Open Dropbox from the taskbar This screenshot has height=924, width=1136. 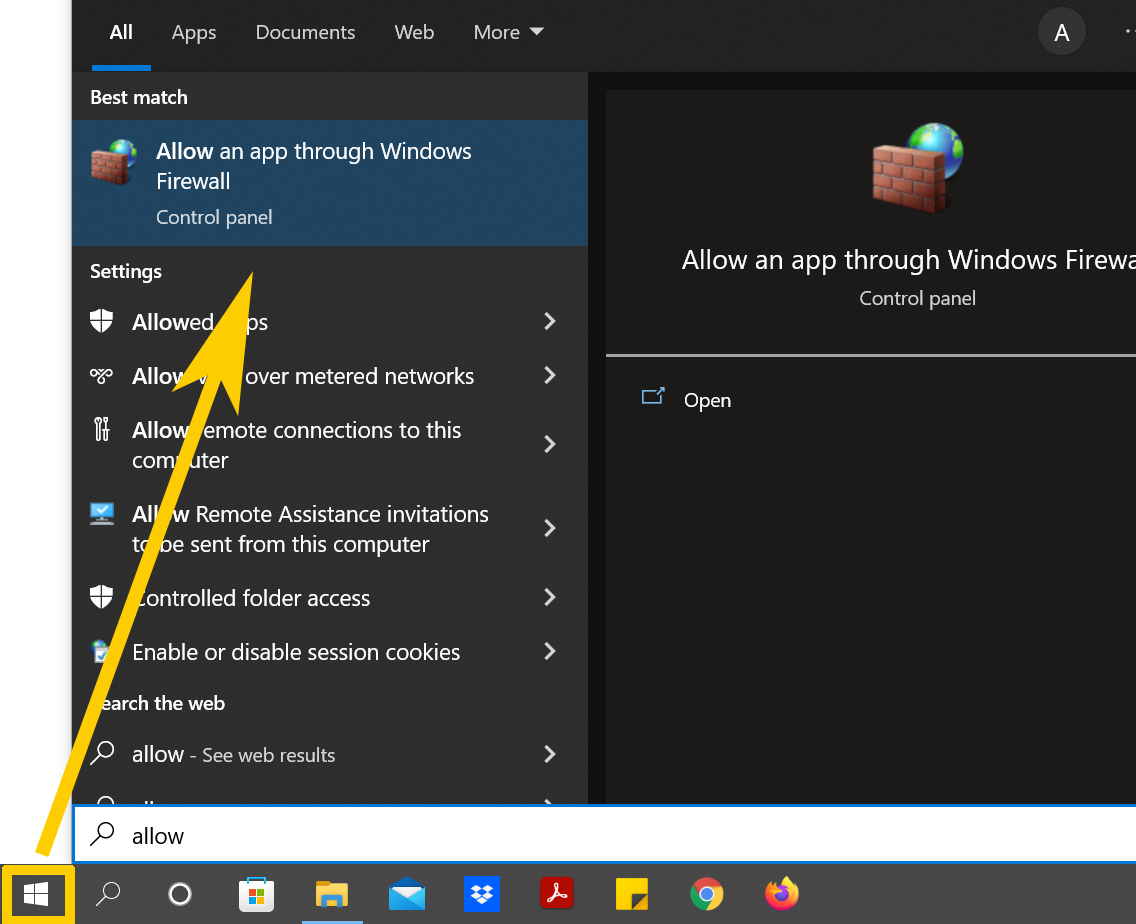point(481,894)
